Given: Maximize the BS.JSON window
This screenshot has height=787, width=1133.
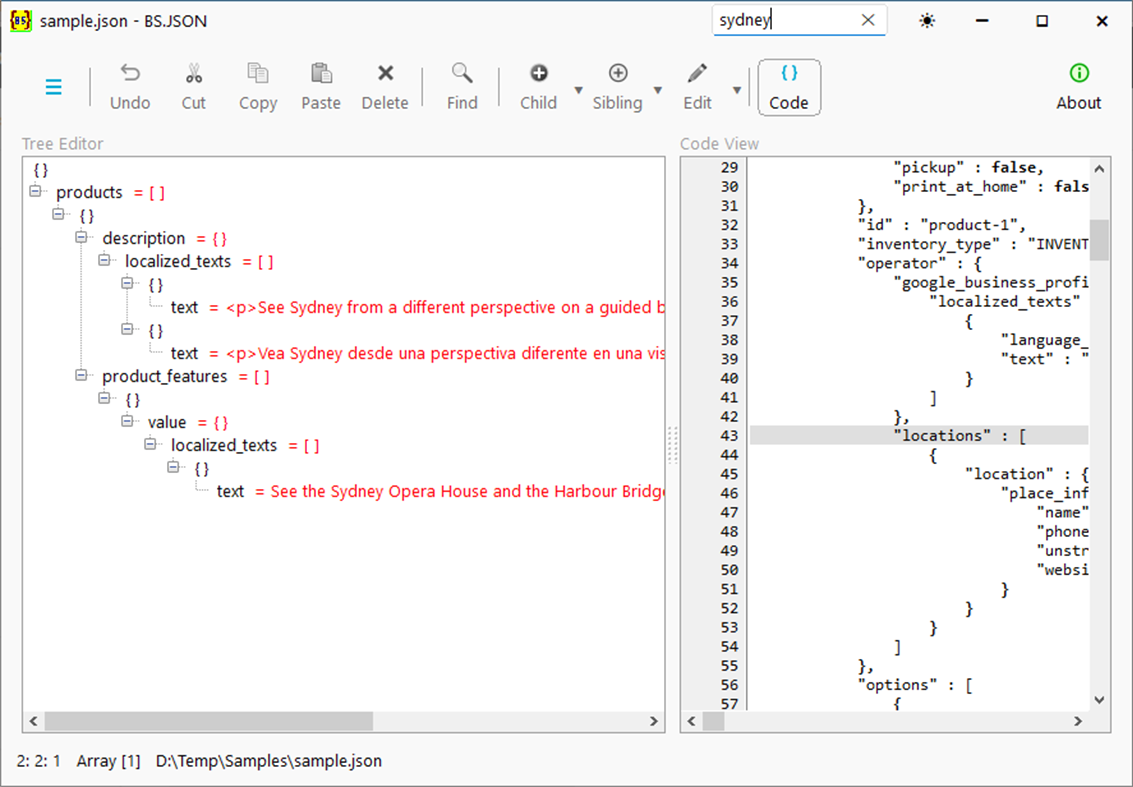Looking at the screenshot, I should tap(1042, 21).
